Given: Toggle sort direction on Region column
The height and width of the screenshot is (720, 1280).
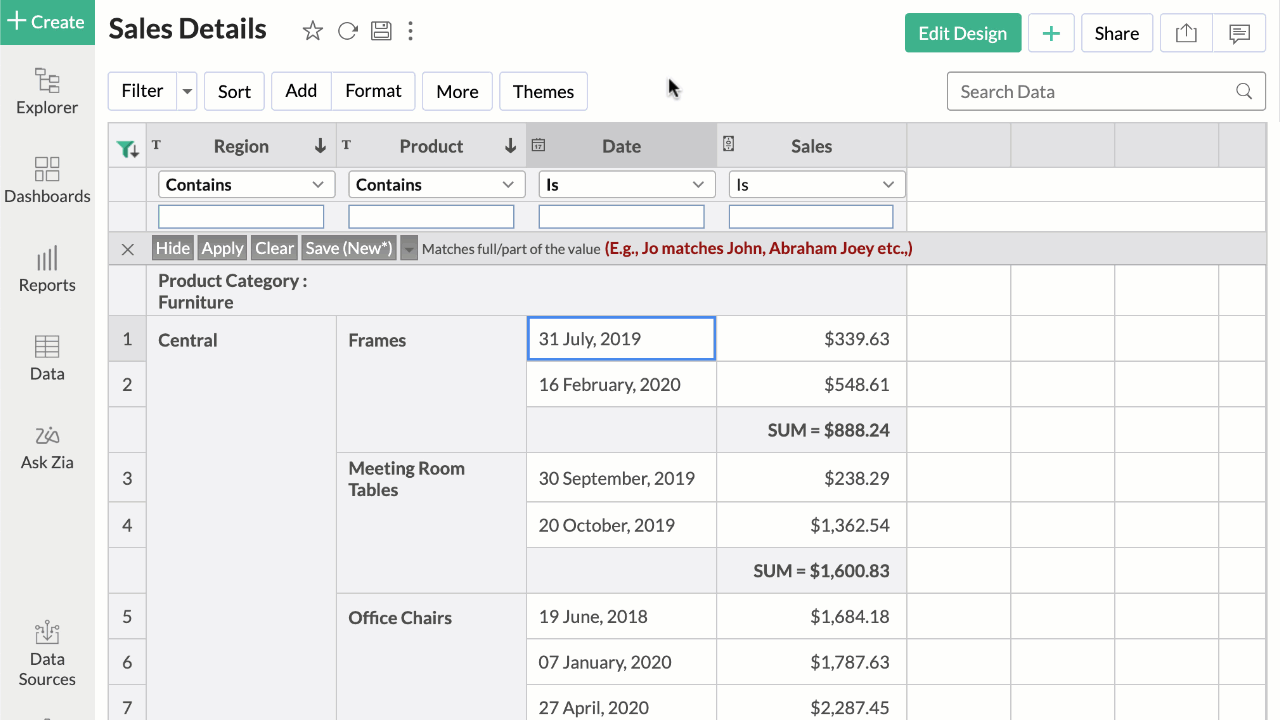Looking at the screenshot, I should point(320,146).
